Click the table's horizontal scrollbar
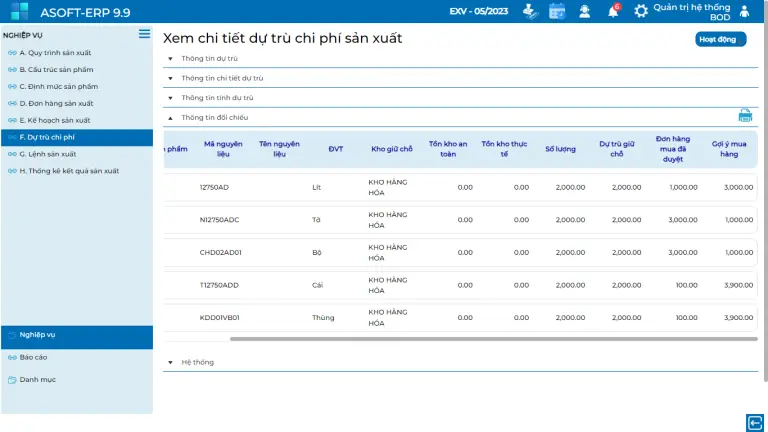This screenshot has width=768, height=432. (x=493, y=339)
